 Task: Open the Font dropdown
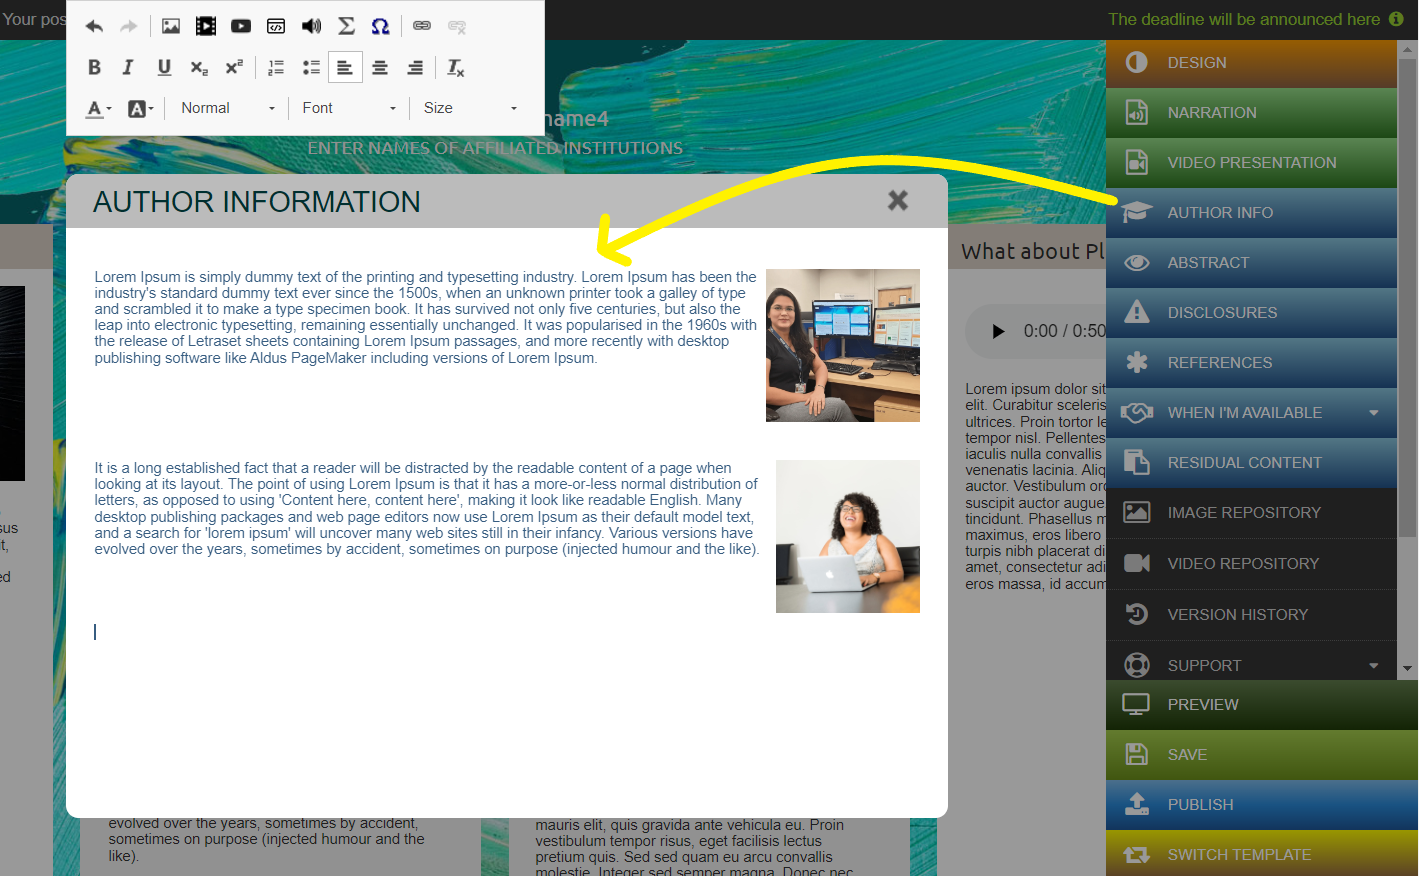348,108
